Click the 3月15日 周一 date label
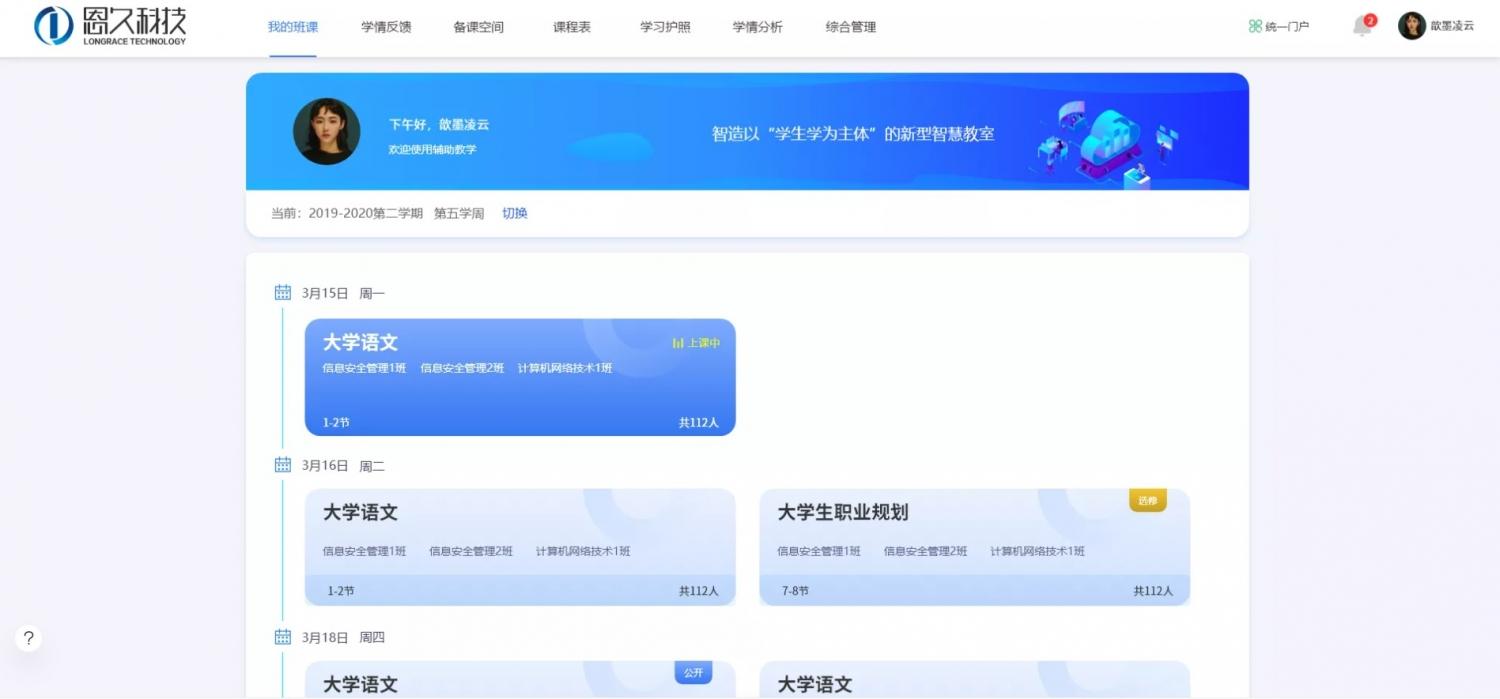 pos(343,293)
